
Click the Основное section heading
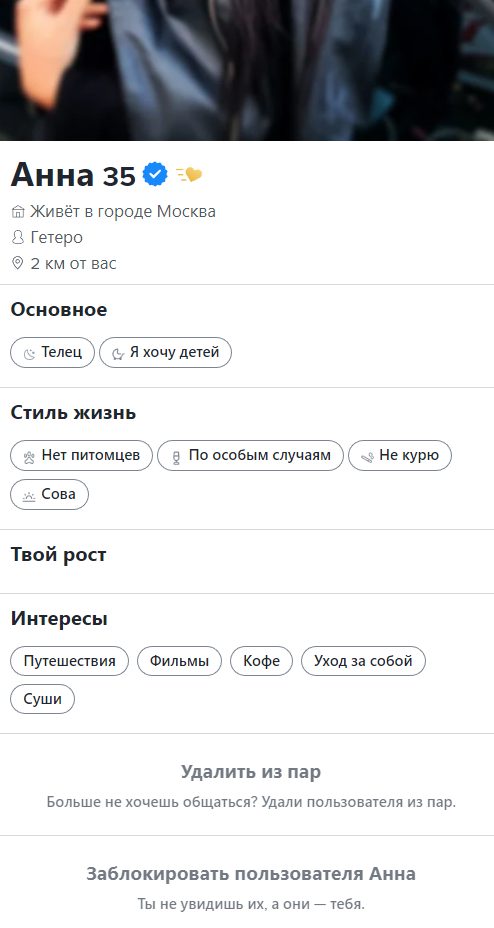point(59,310)
